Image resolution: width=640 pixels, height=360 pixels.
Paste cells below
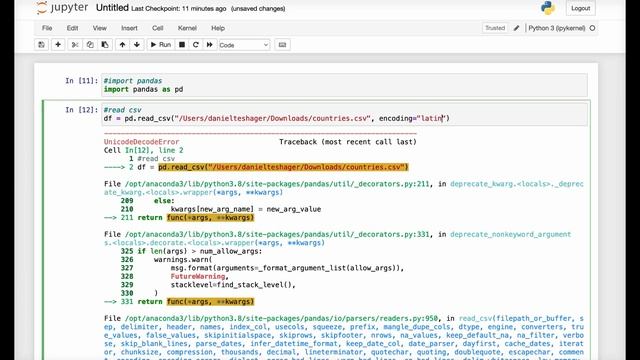pyautogui.click(x=105, y=44)
